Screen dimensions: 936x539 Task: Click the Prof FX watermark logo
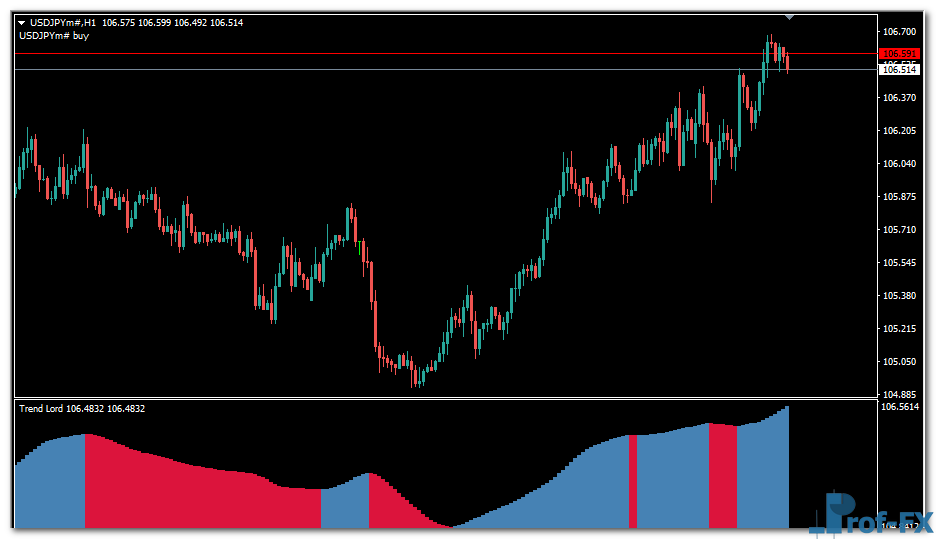[870, 514]
